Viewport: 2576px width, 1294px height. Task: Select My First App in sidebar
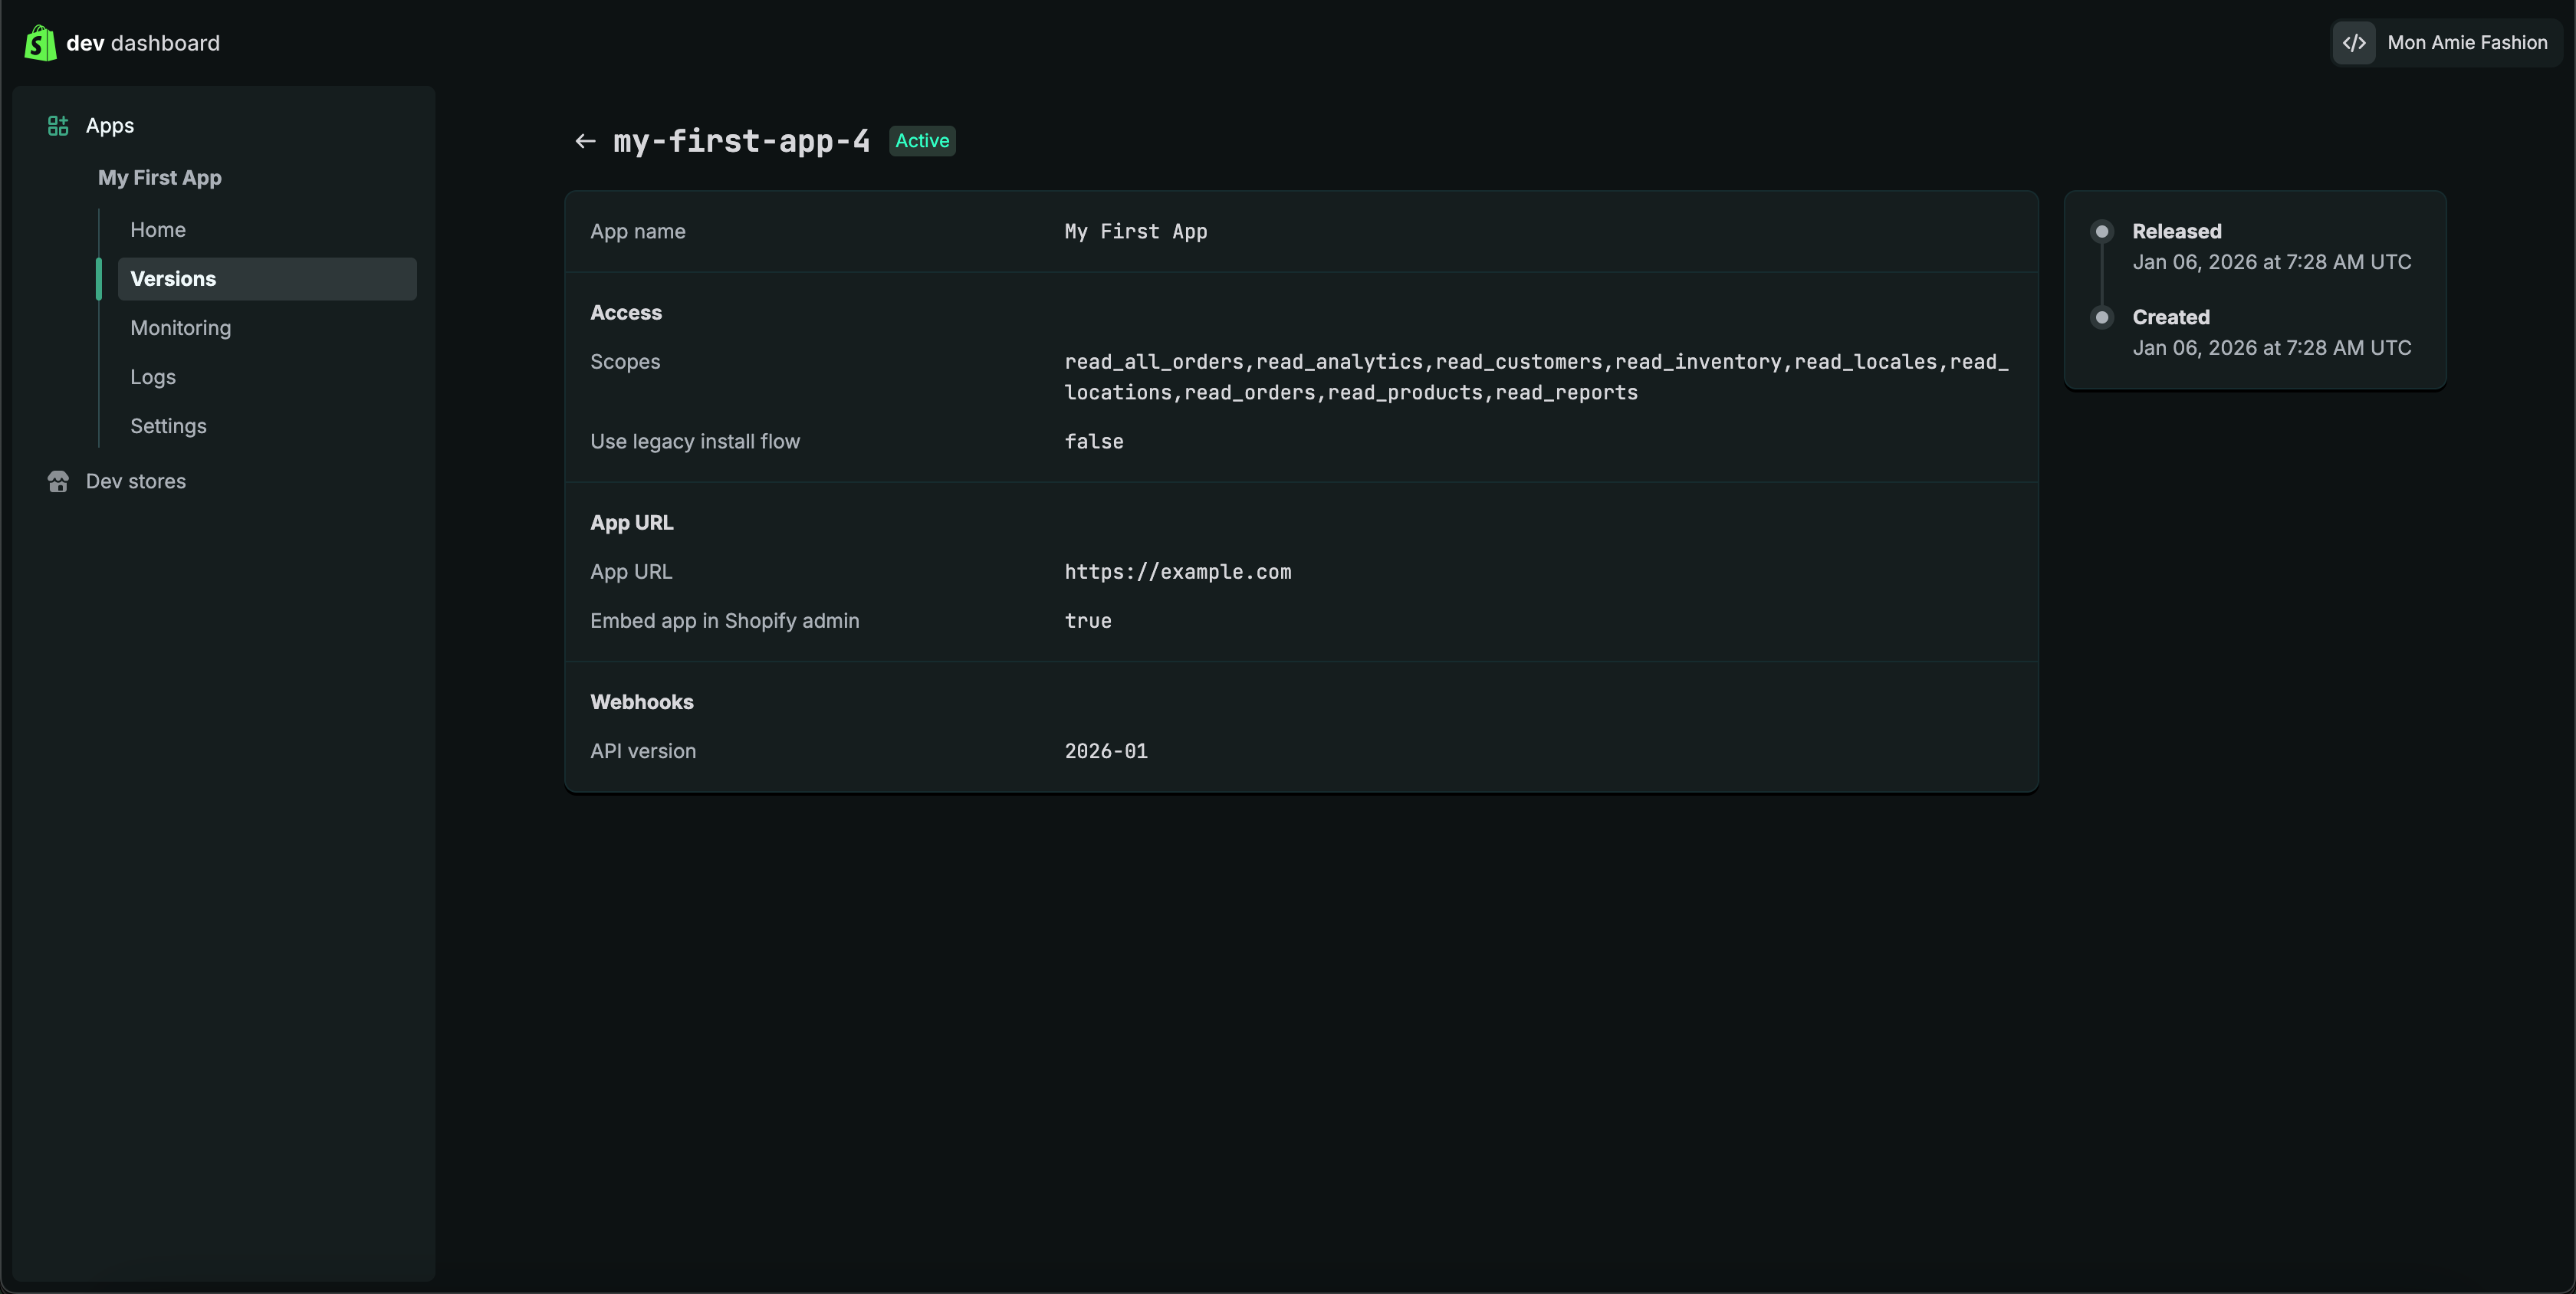[160, 178]
